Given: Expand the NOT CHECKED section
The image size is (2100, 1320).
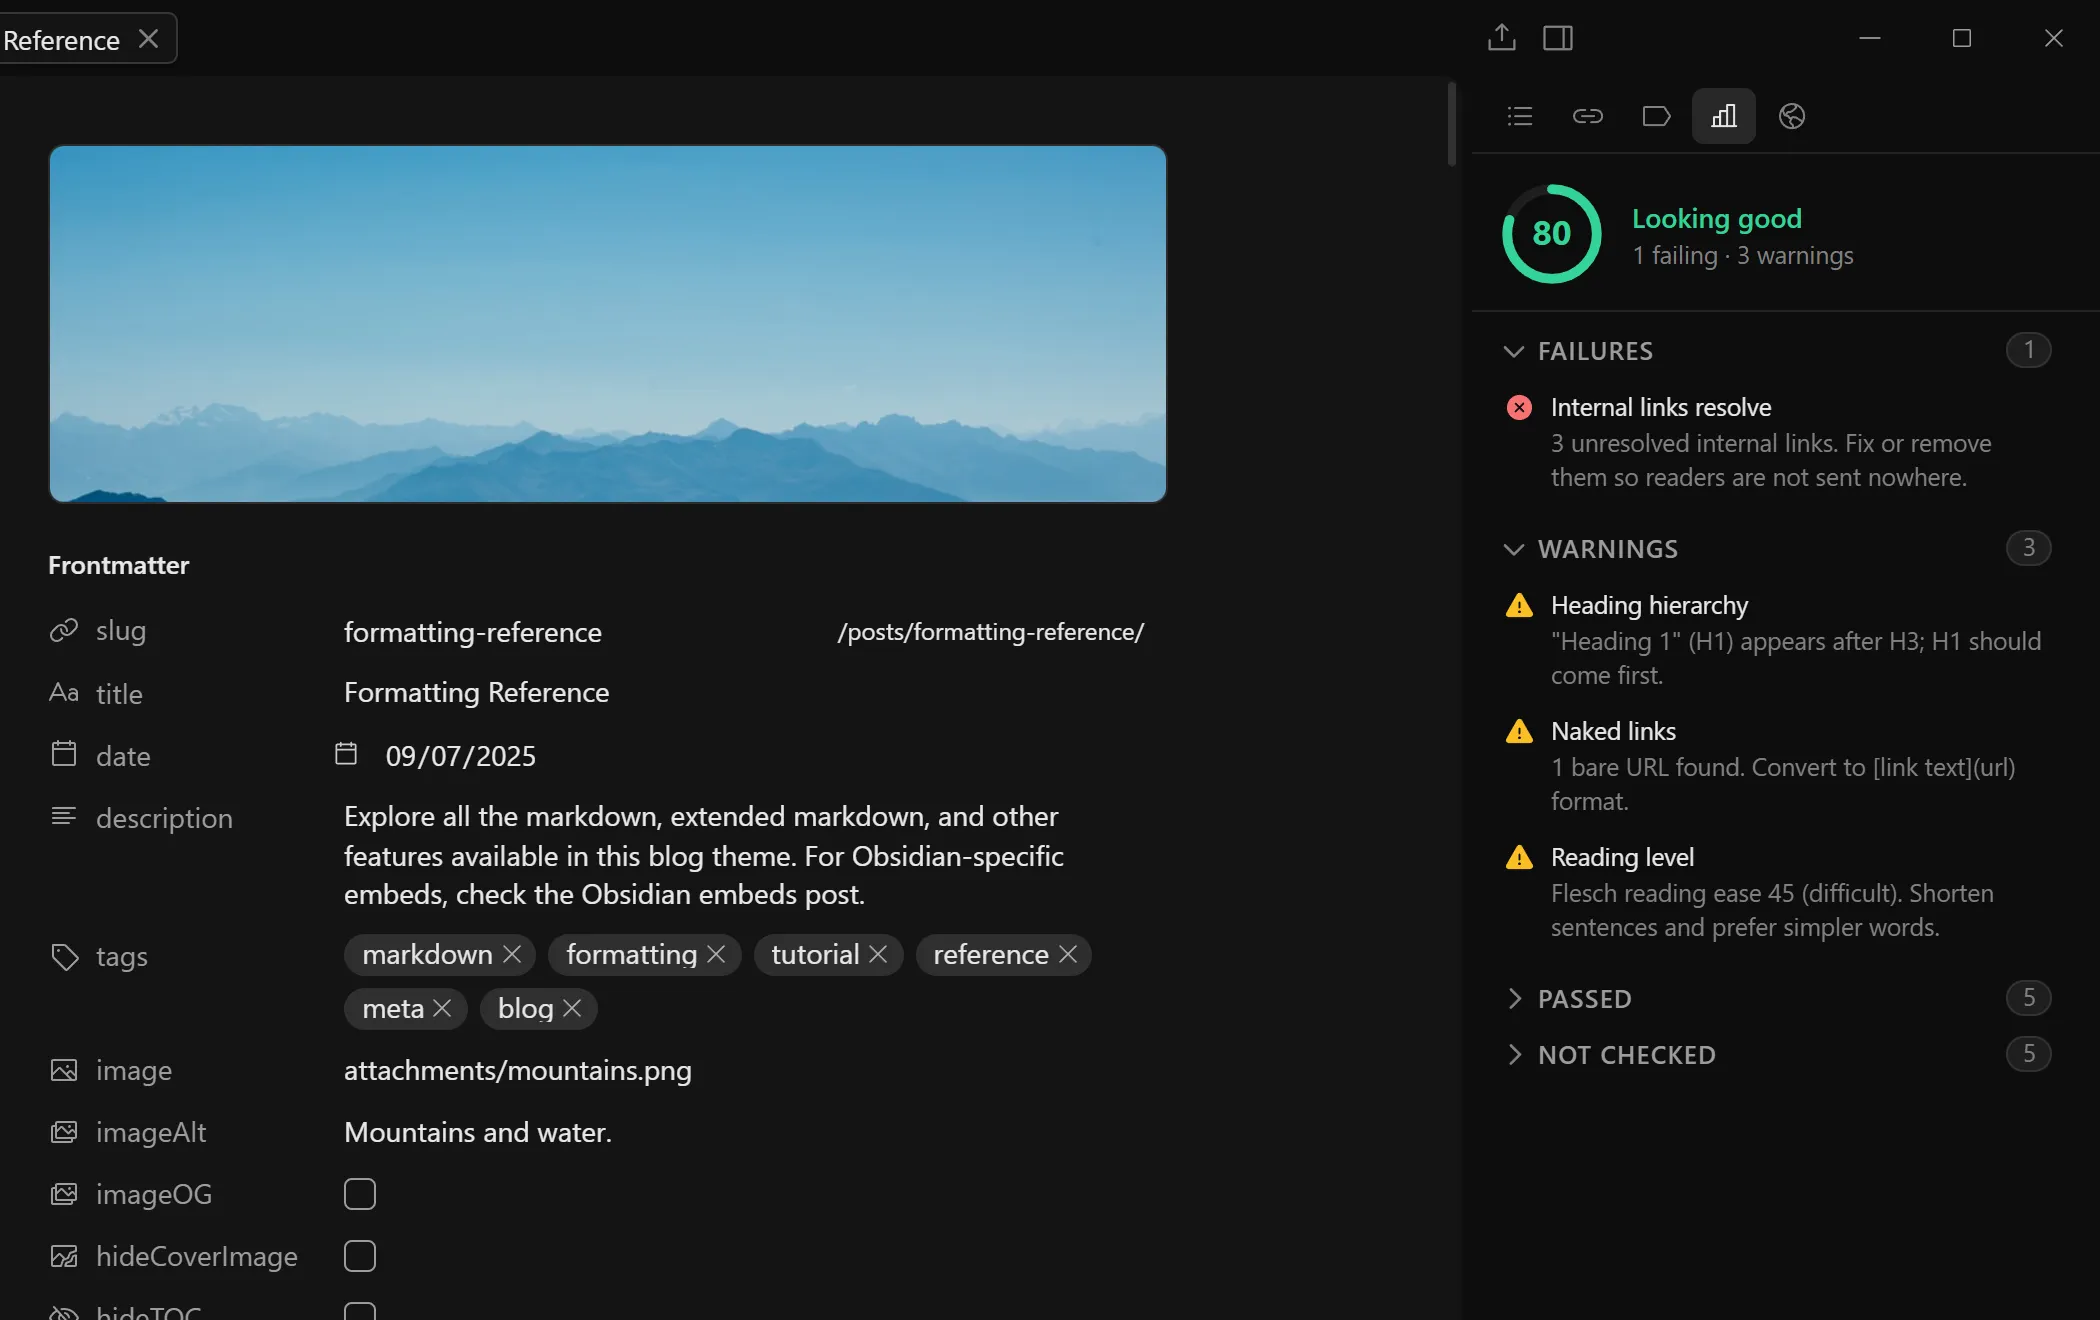Looking at the screenshot, I should (x=1514, y=1054).
